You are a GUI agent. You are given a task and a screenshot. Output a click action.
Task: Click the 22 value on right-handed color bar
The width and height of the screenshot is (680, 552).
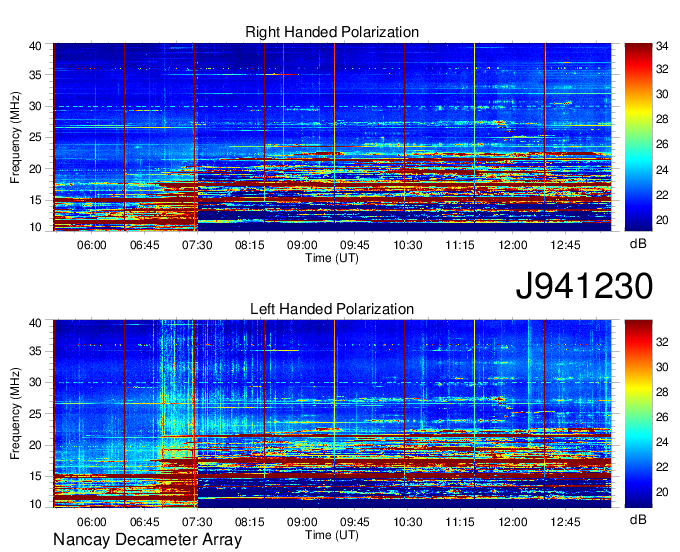click(x=662, y=195)
